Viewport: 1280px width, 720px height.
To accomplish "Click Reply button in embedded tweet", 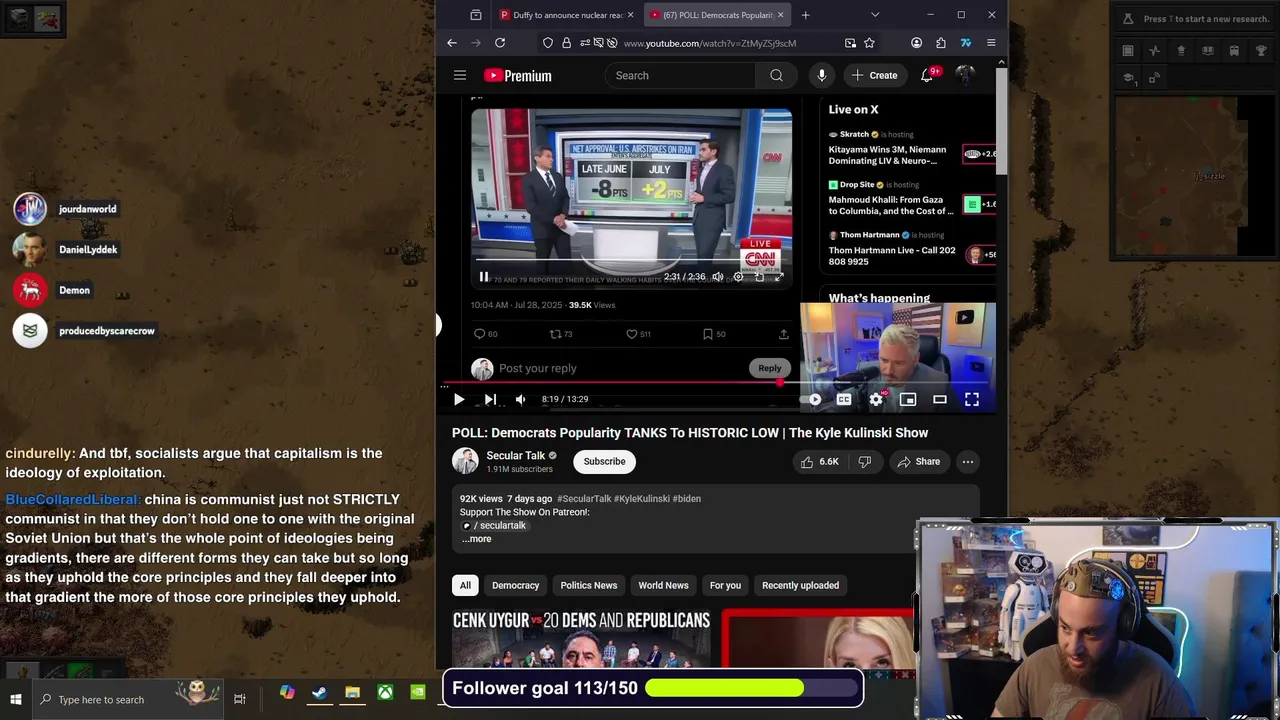I will pos(769,368).
